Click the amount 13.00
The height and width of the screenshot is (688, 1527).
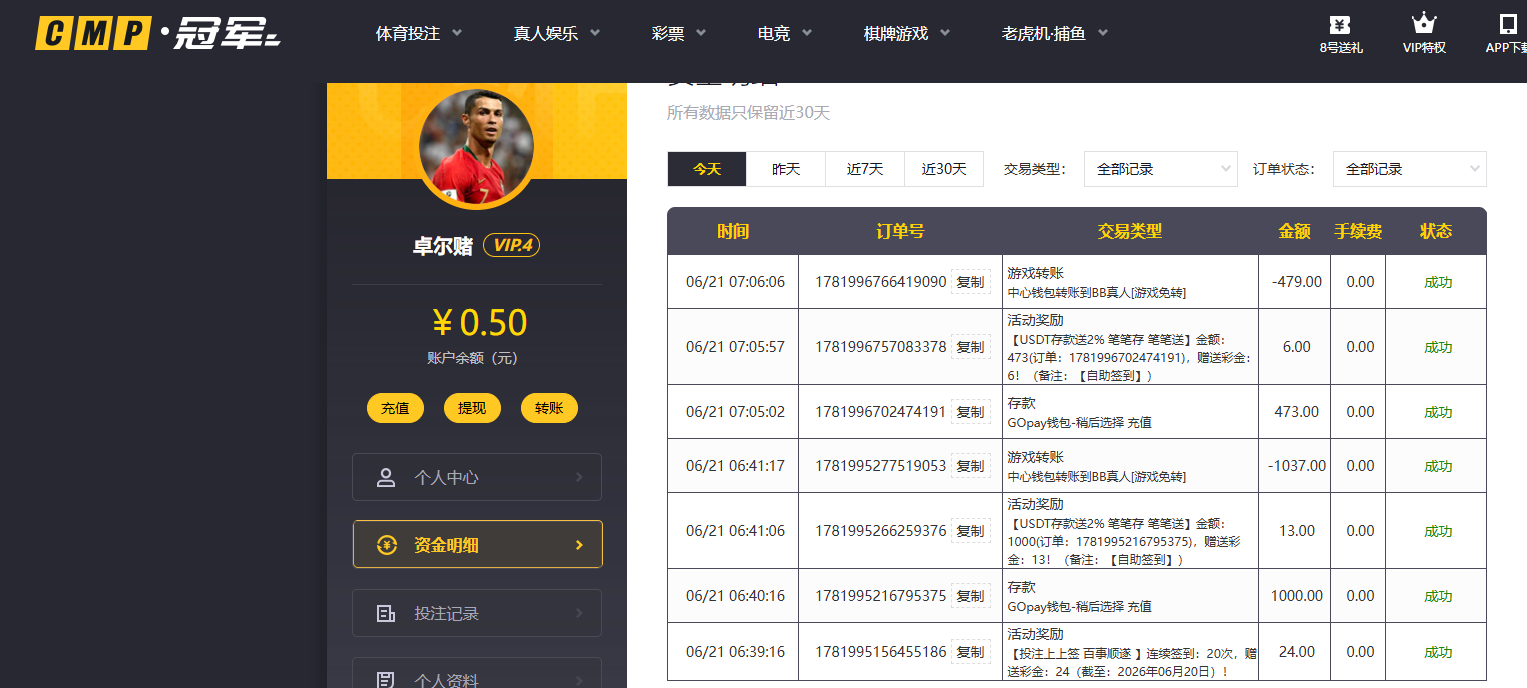1297,531
